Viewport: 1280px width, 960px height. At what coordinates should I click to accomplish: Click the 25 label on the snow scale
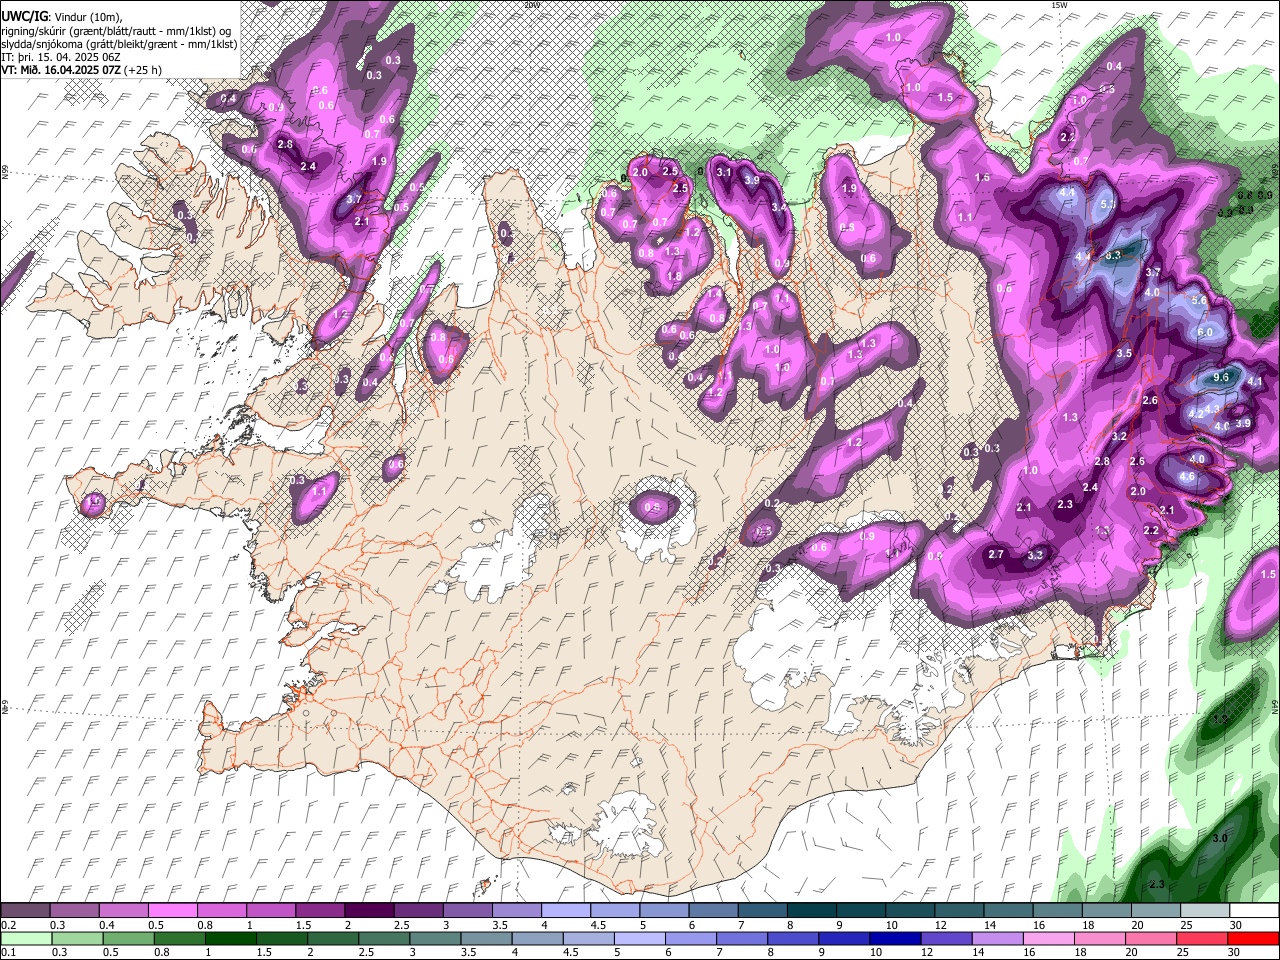pyautogui.click(x=1185, y=925)
